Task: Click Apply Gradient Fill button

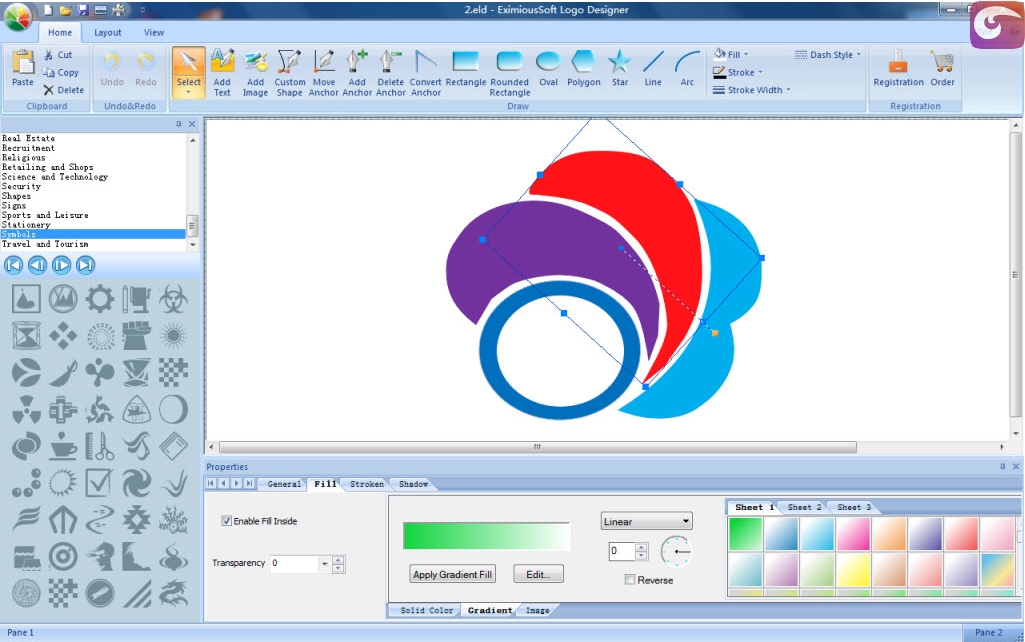Action: (x=452, y=575)
